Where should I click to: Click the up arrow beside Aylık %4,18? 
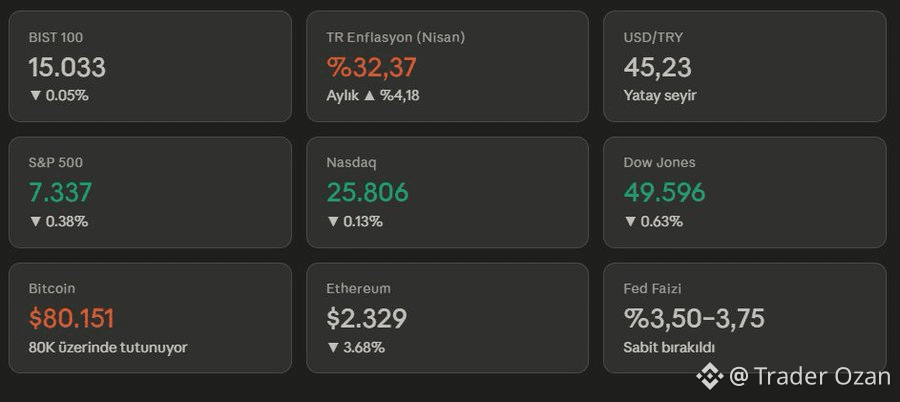click(370, 95)
